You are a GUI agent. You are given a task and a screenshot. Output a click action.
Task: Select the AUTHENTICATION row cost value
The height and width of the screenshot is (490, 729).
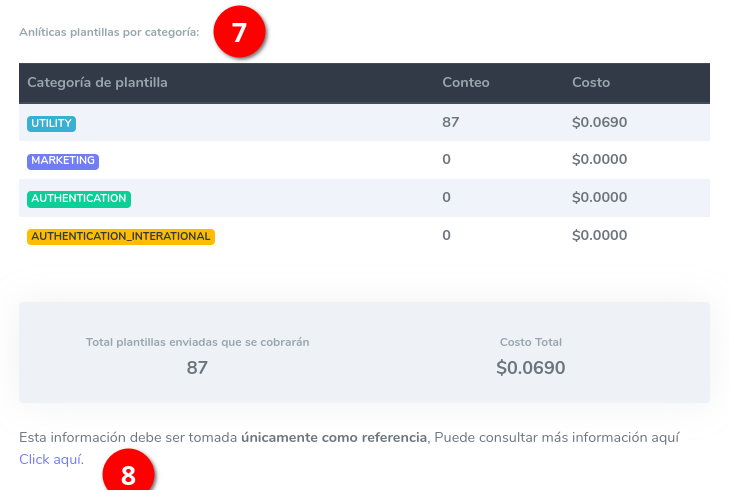click(x=599, y=198)
